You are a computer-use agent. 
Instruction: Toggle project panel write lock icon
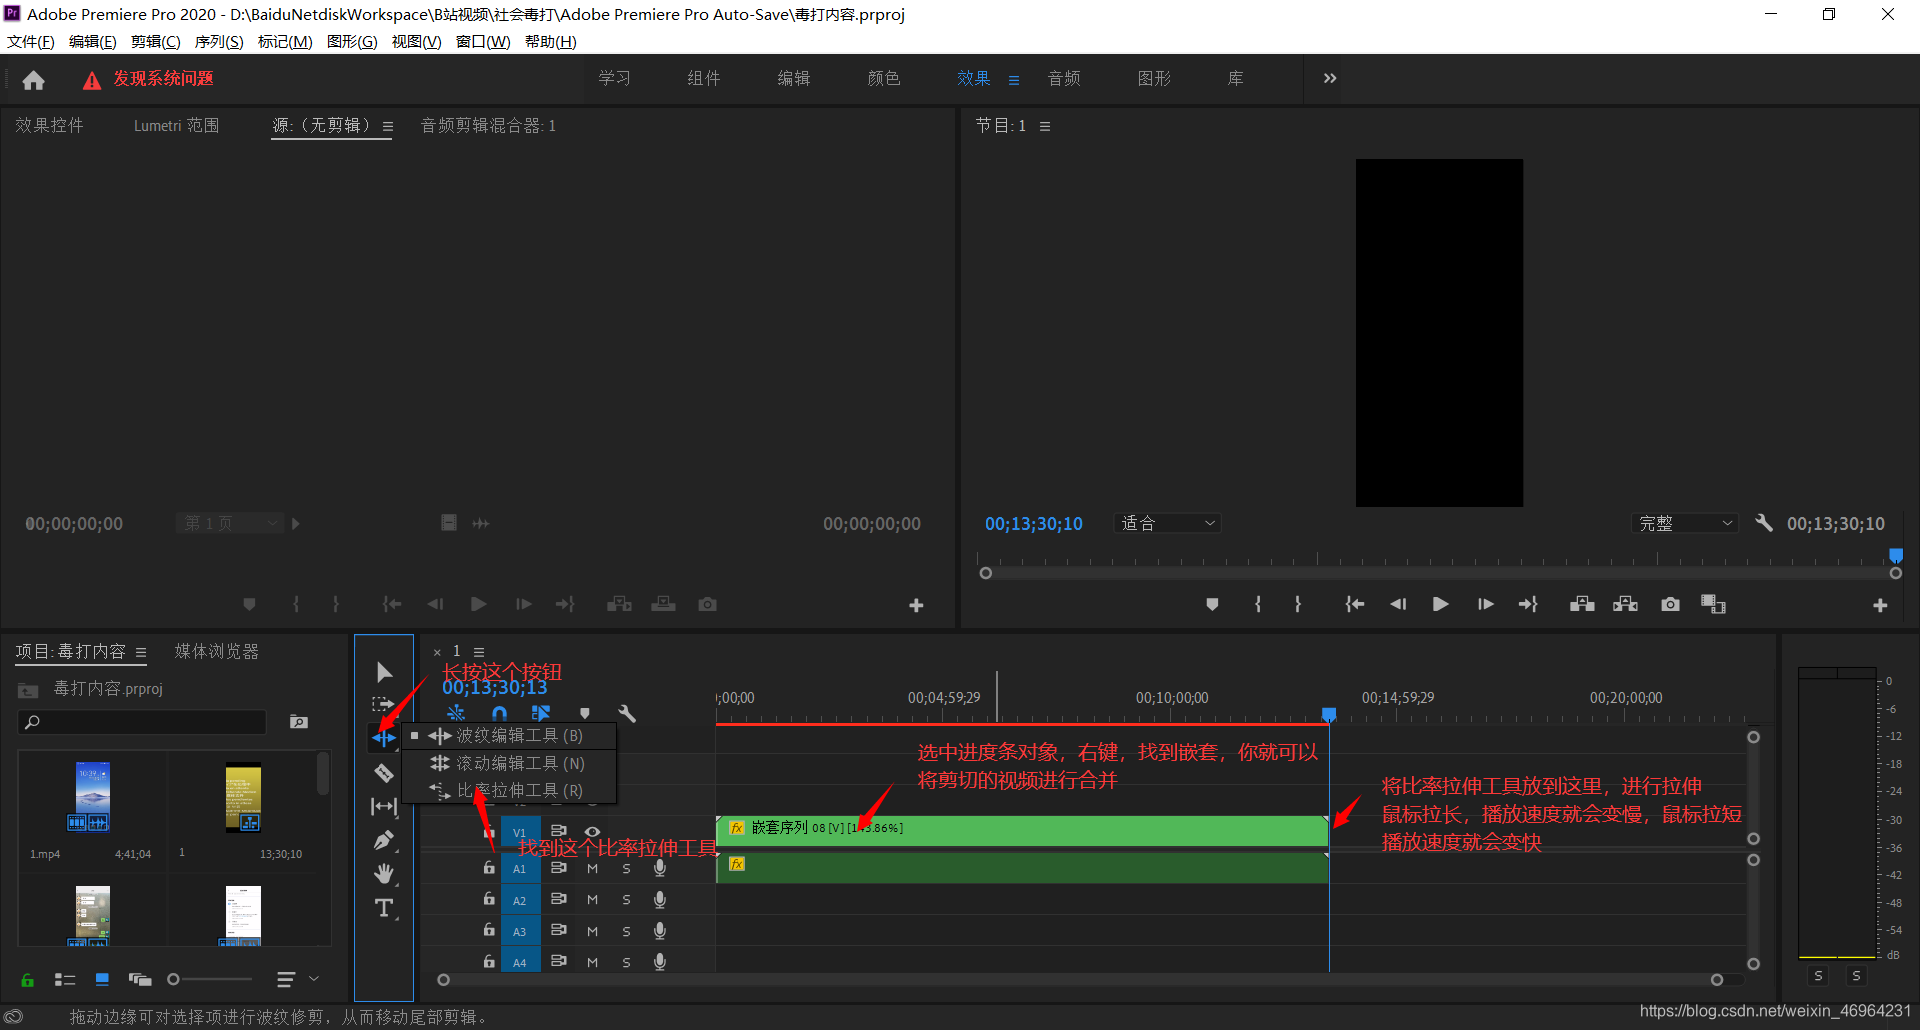click(x=27, y=980)
